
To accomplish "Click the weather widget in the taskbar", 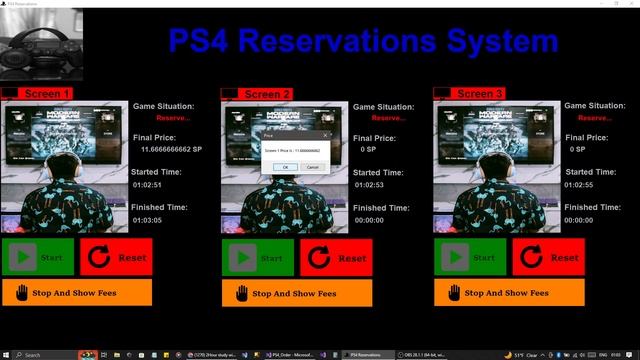I will tap(521, 355).
